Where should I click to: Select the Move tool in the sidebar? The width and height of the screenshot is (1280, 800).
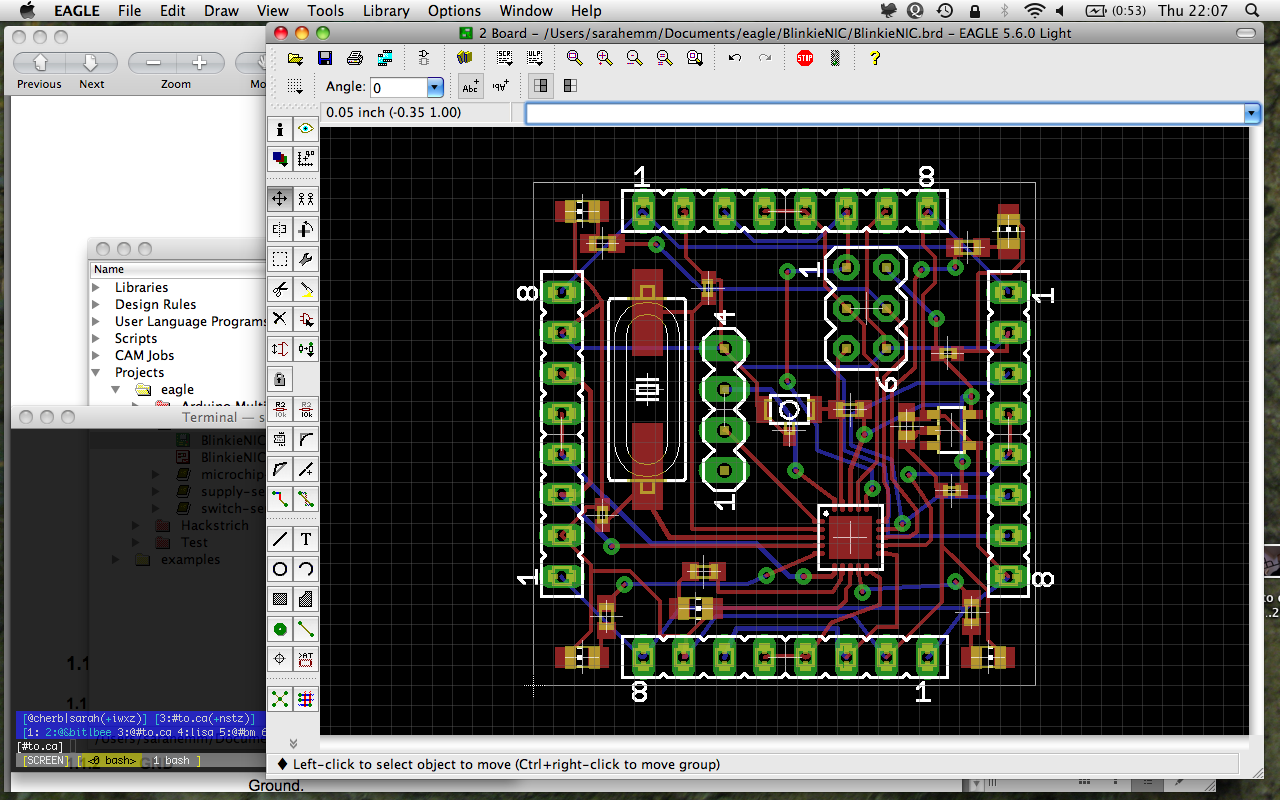280,199
